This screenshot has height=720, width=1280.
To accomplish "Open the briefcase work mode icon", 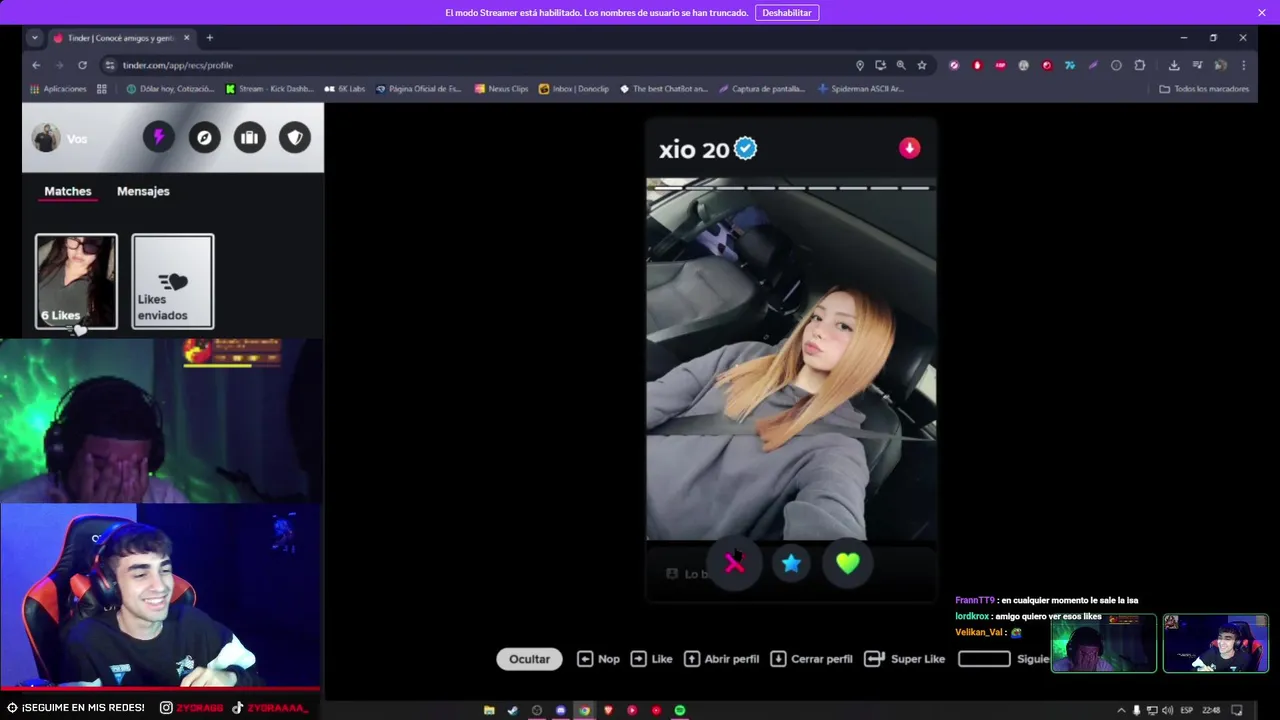I will tap(250, 137).
